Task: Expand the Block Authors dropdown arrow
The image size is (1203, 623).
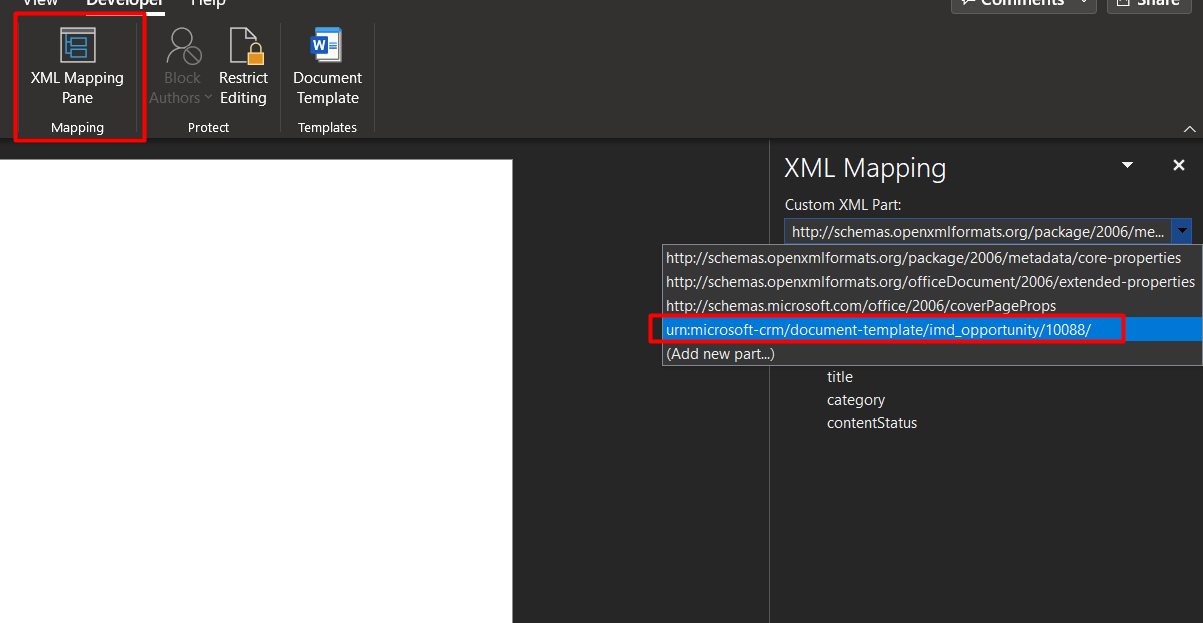Action: click(x=212, y=98)
